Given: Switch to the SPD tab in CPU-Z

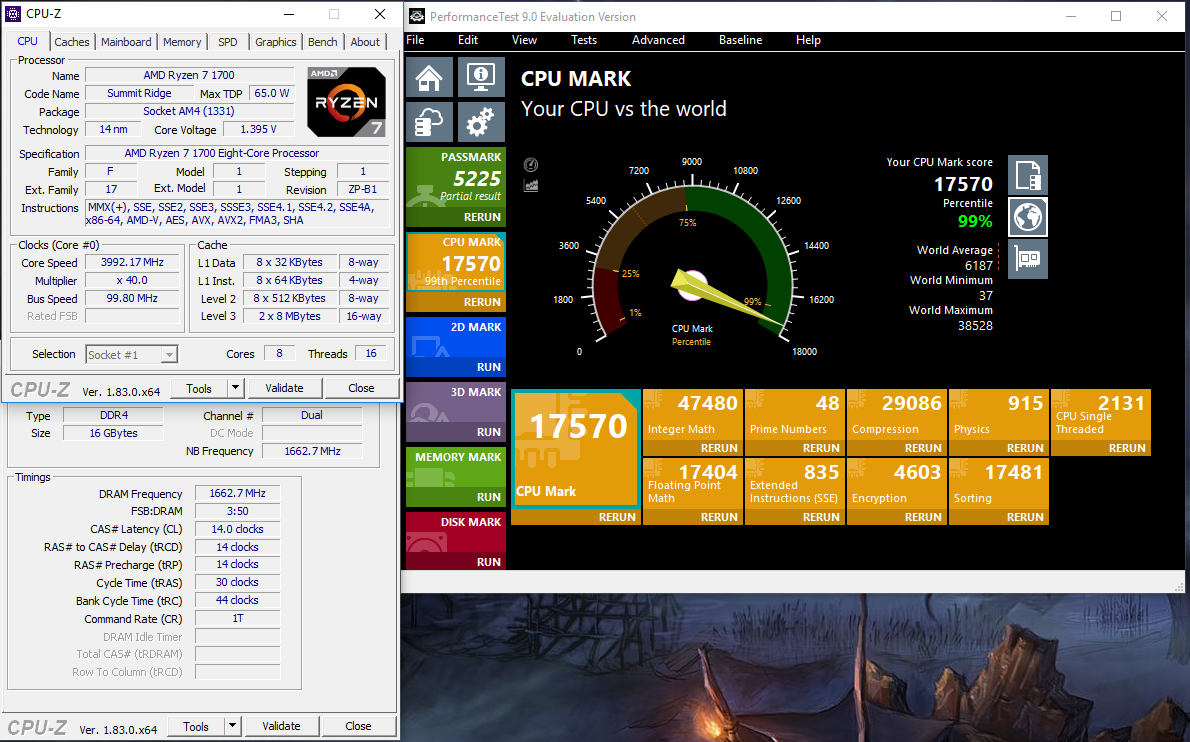Looking at the screenshot, I should 228,42.
